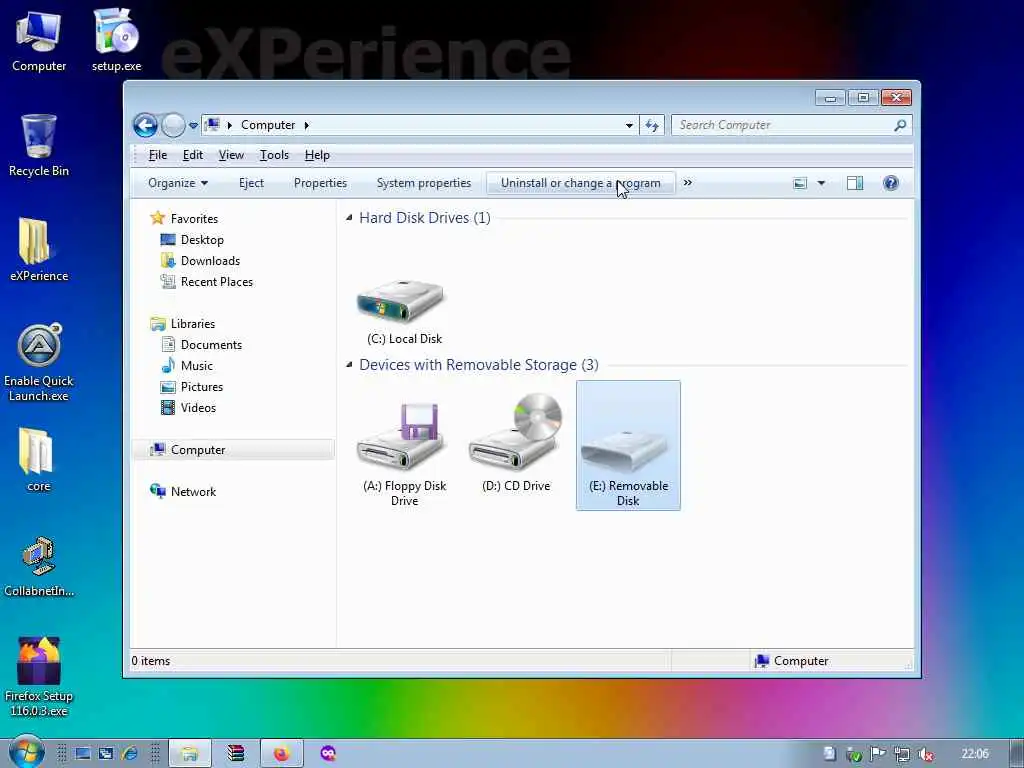The width and height of the screenshot is (1024, 768).
Task: Click the network tray icon
Action: point(902,754)
